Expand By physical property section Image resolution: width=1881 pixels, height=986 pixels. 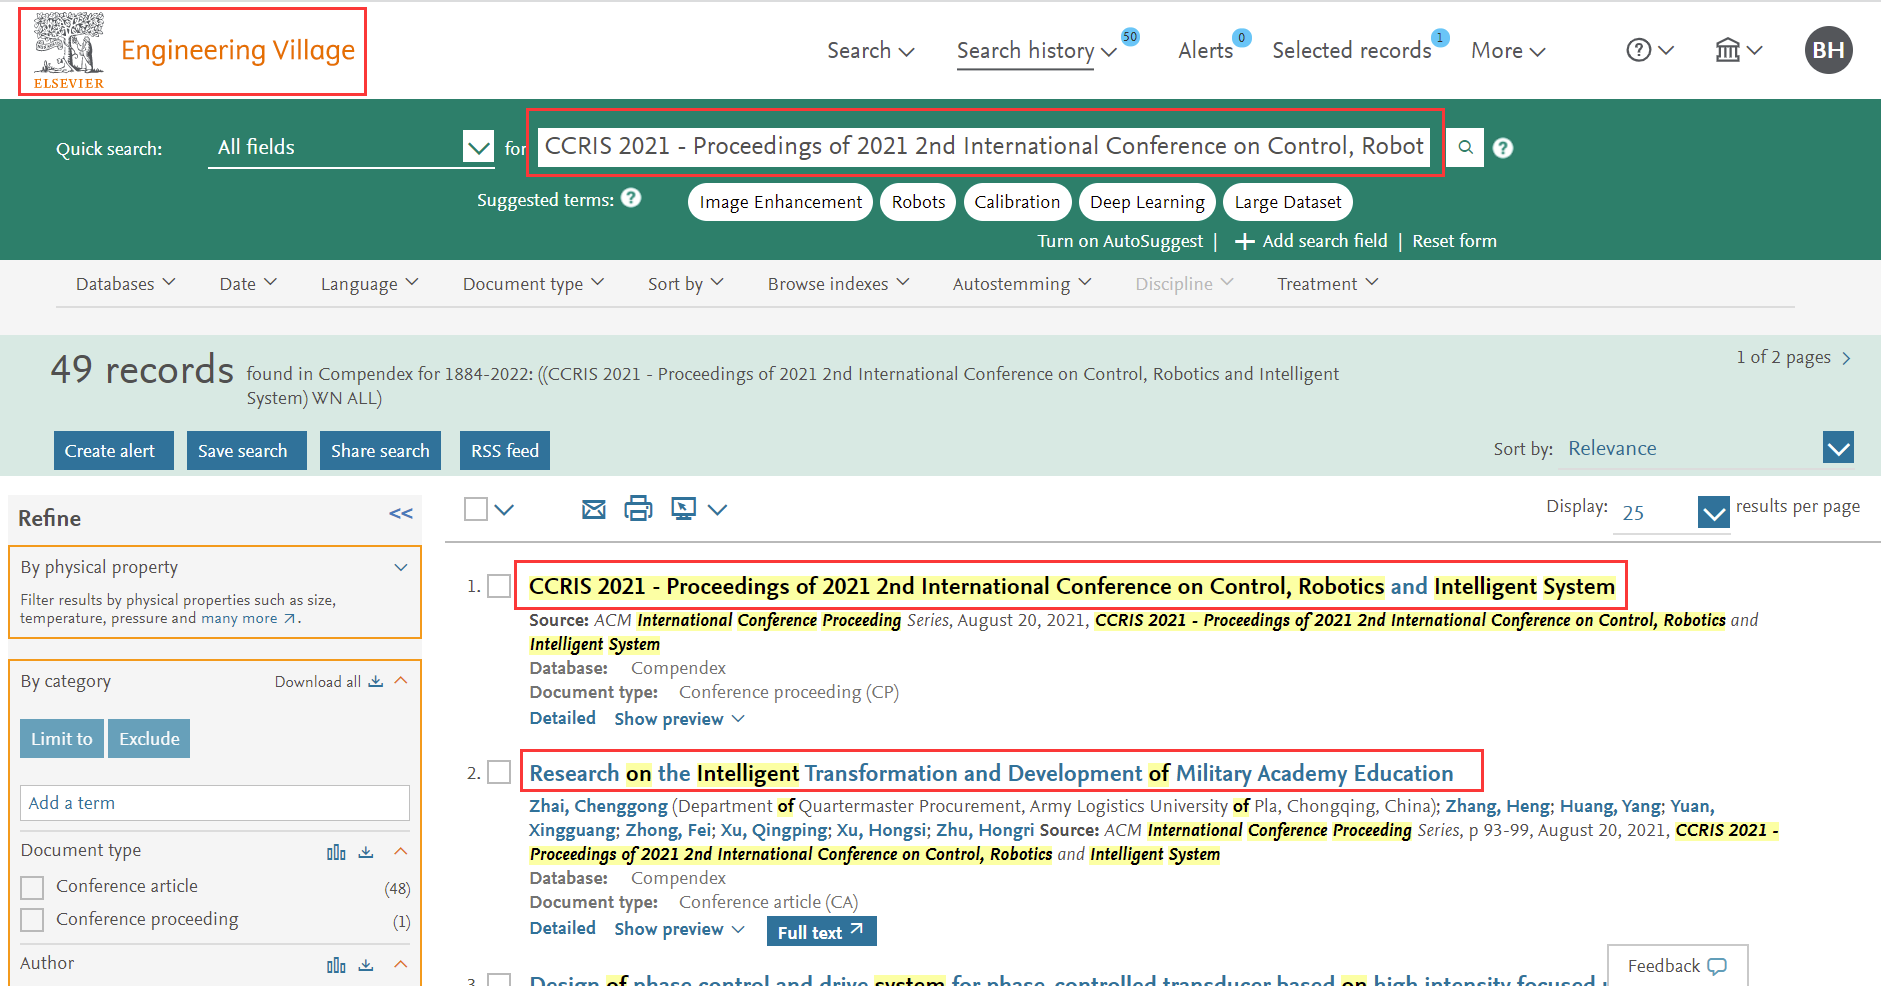click(401, 567)
